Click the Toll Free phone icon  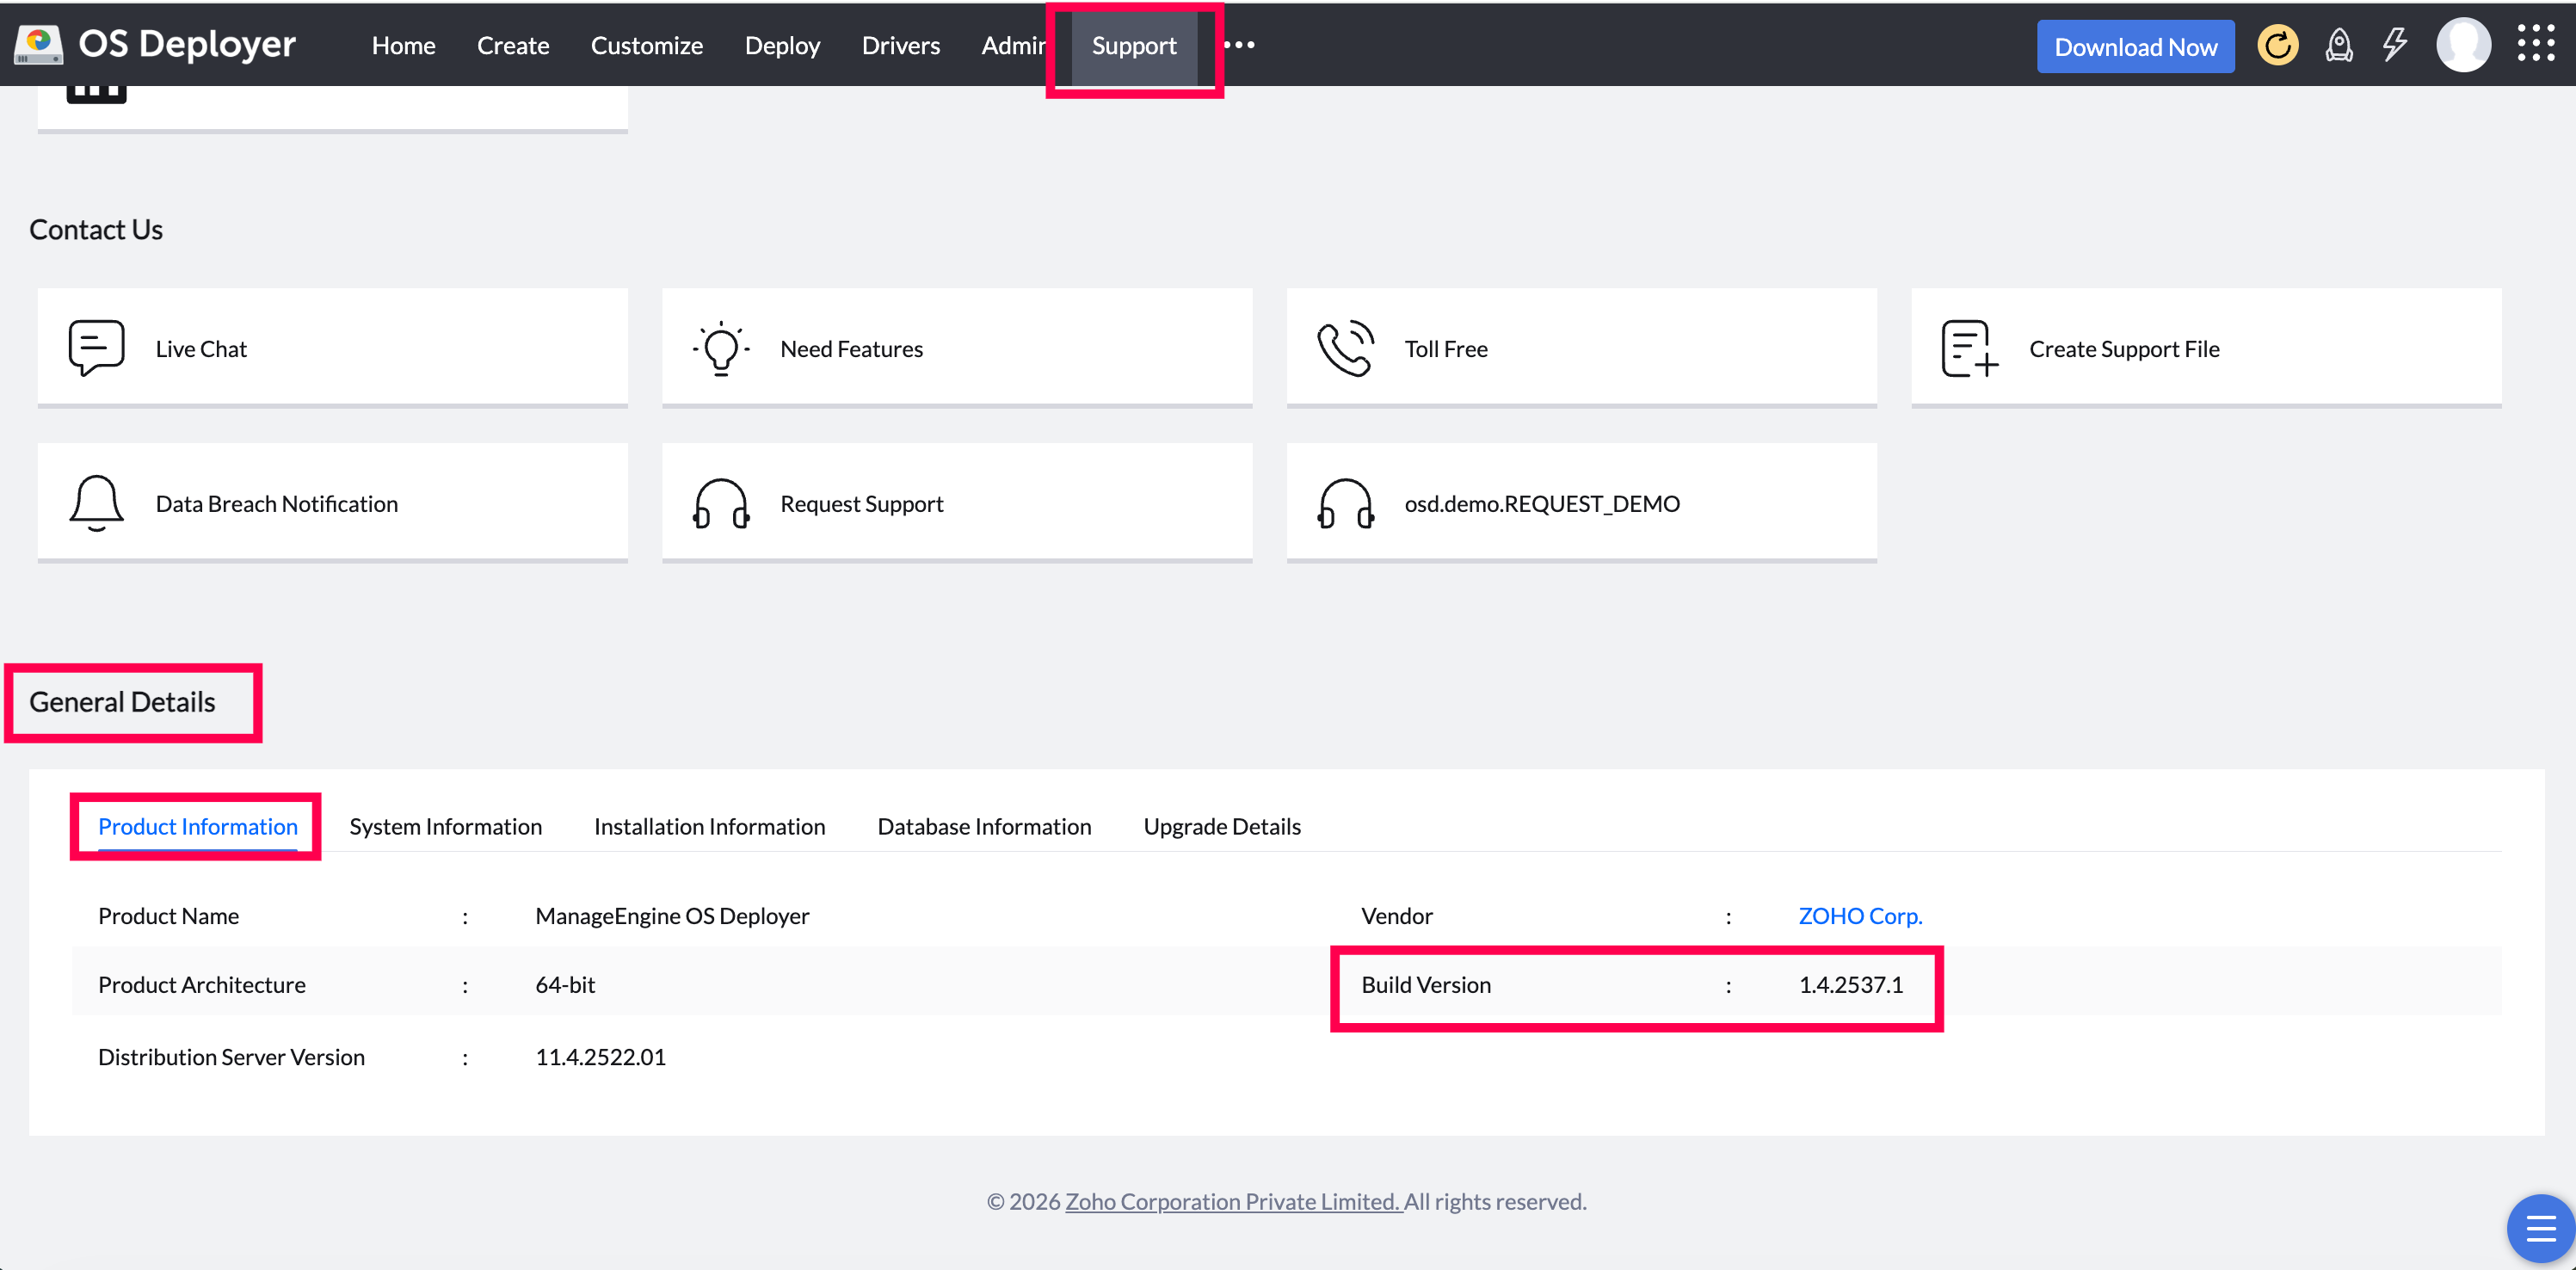click(1345, 348)
